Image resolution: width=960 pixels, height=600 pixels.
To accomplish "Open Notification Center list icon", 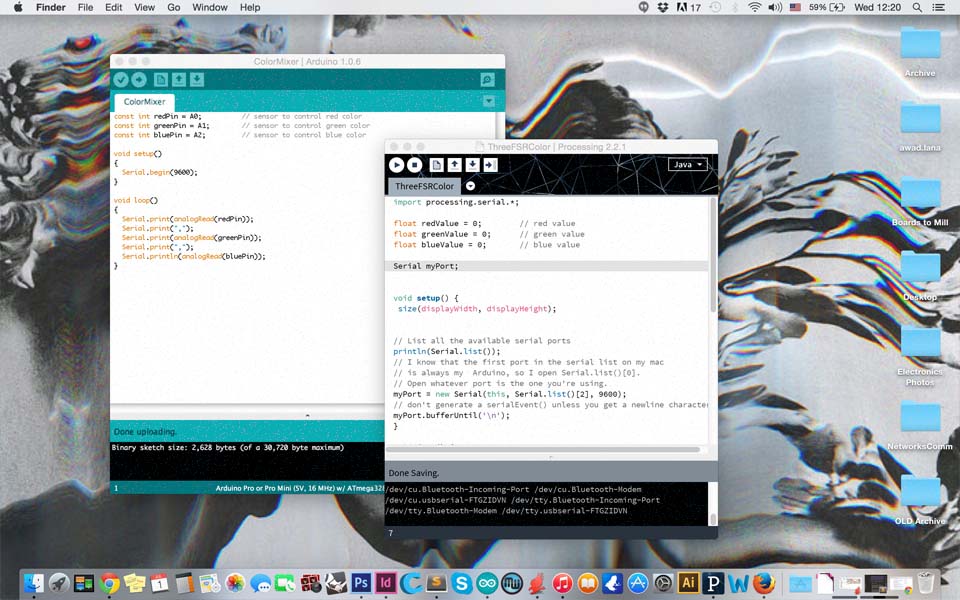I will pyautogui.click(x=938, y=7).
